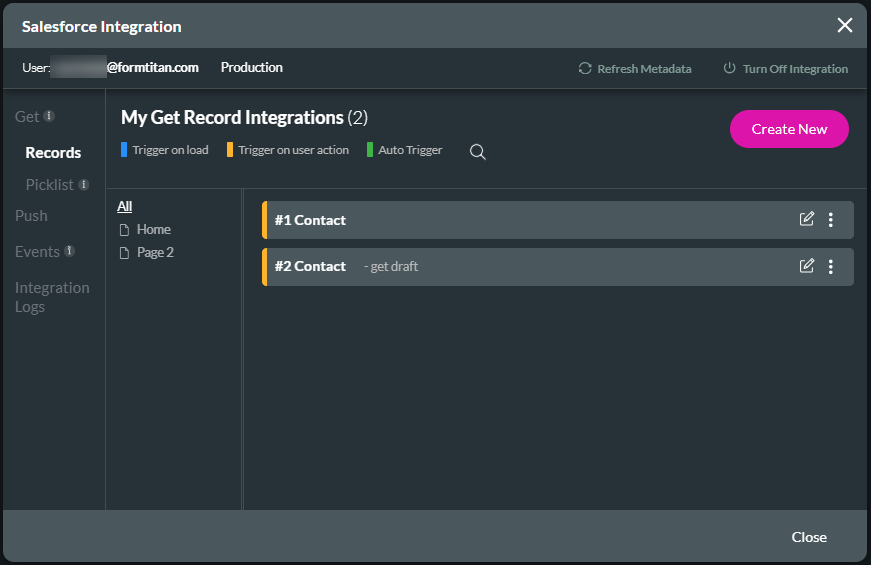Select the All pages filter
This screenshot has width=871, height=565.
pyautogui.click(x=124, y=207)
